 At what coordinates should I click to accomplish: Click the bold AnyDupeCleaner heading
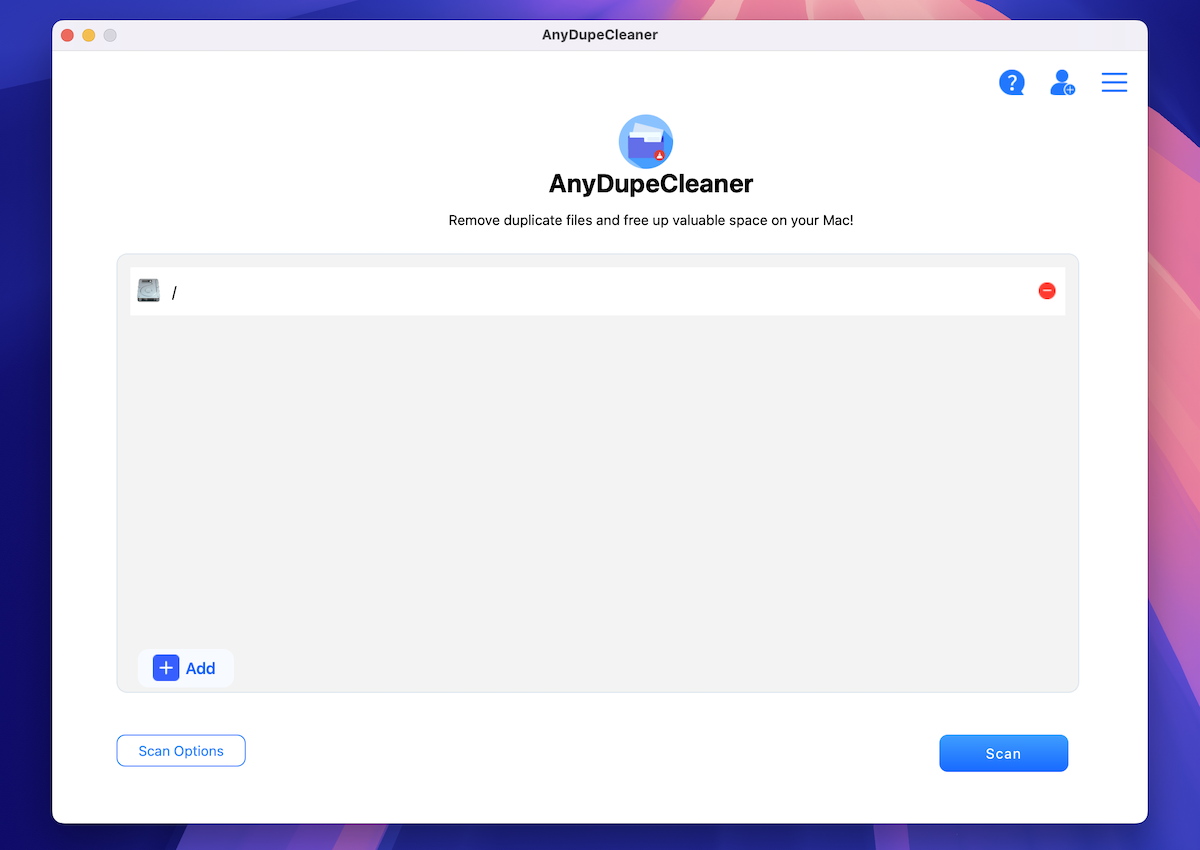(x=650, y=185)
